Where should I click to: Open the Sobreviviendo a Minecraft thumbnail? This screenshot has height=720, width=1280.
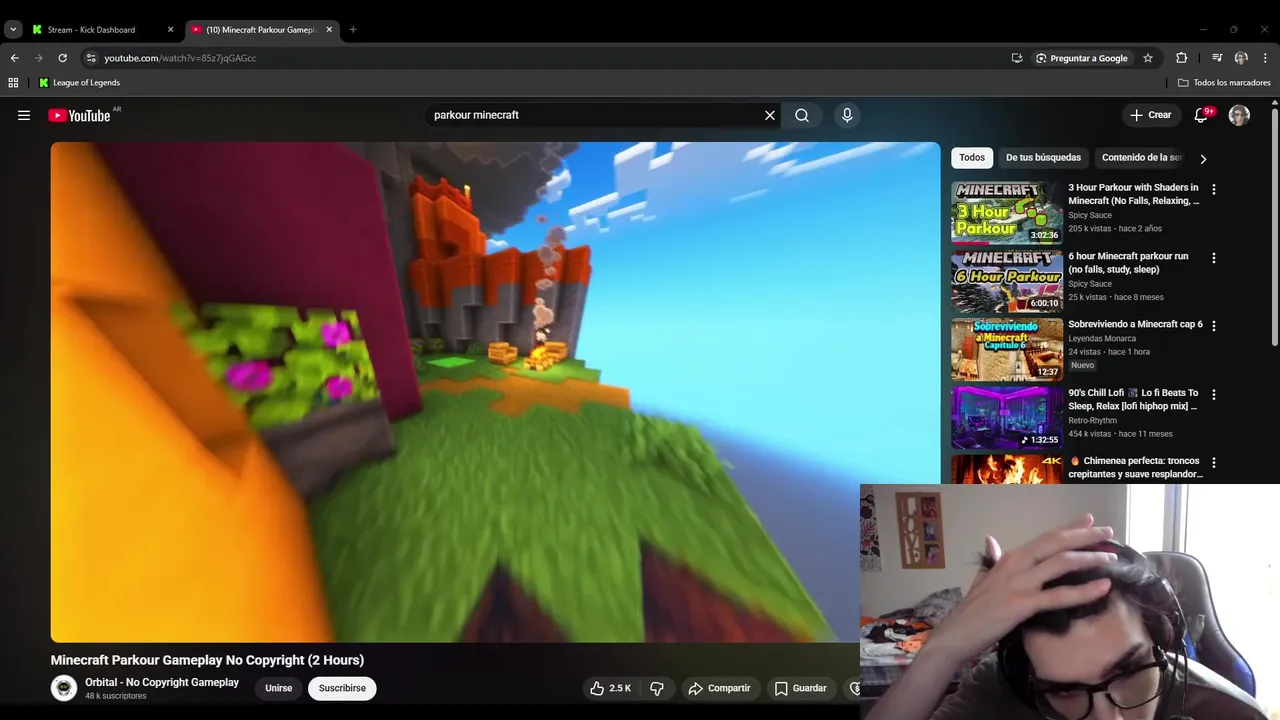[1006, 350]
